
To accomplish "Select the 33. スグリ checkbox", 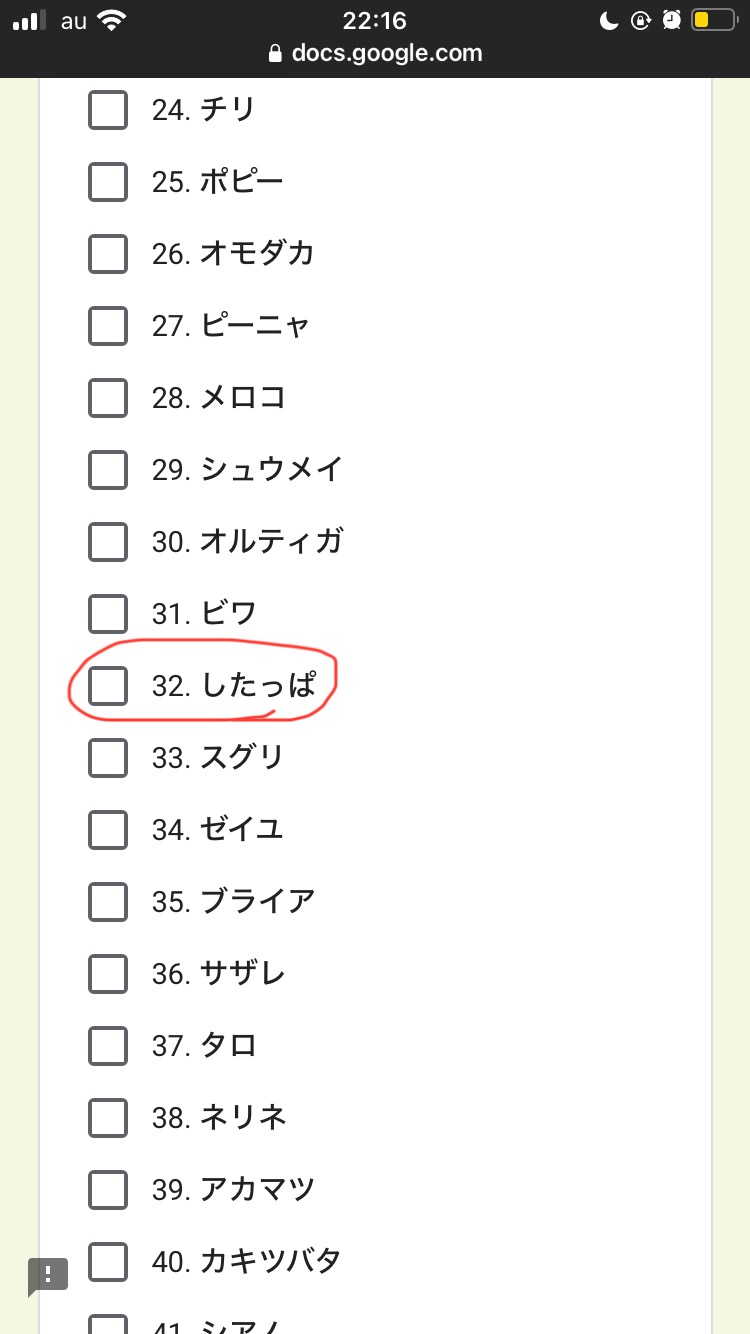I will 108,757.
